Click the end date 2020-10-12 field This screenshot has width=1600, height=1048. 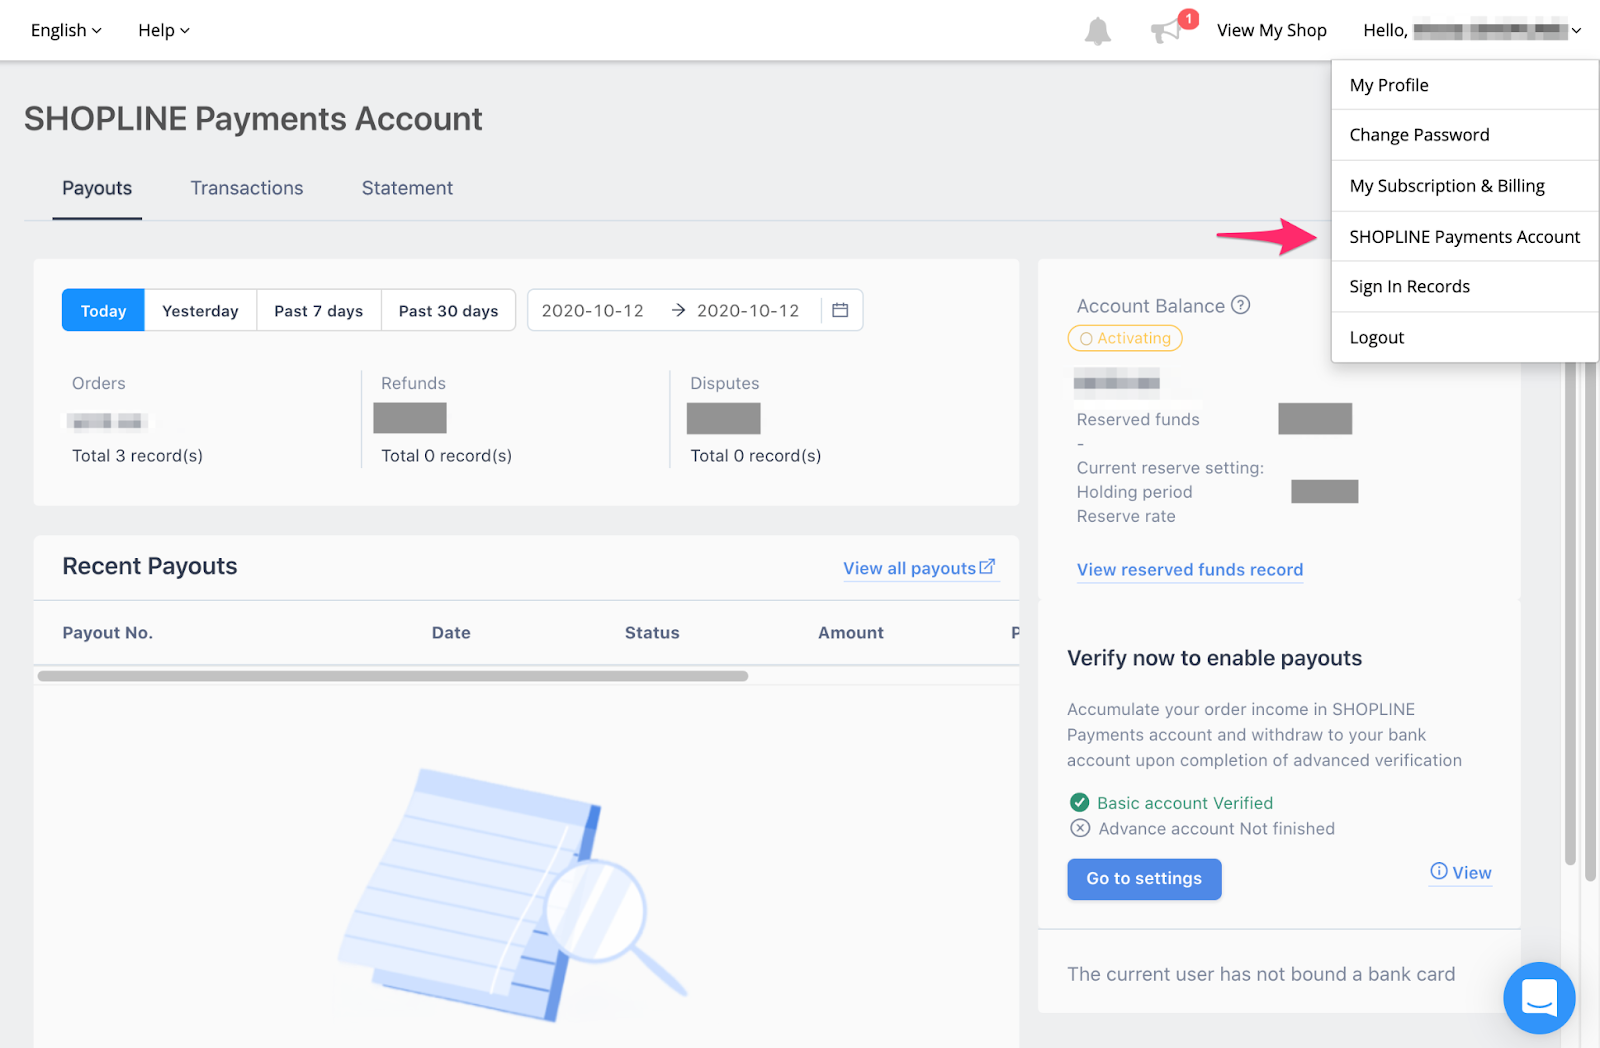click(748, 311)
